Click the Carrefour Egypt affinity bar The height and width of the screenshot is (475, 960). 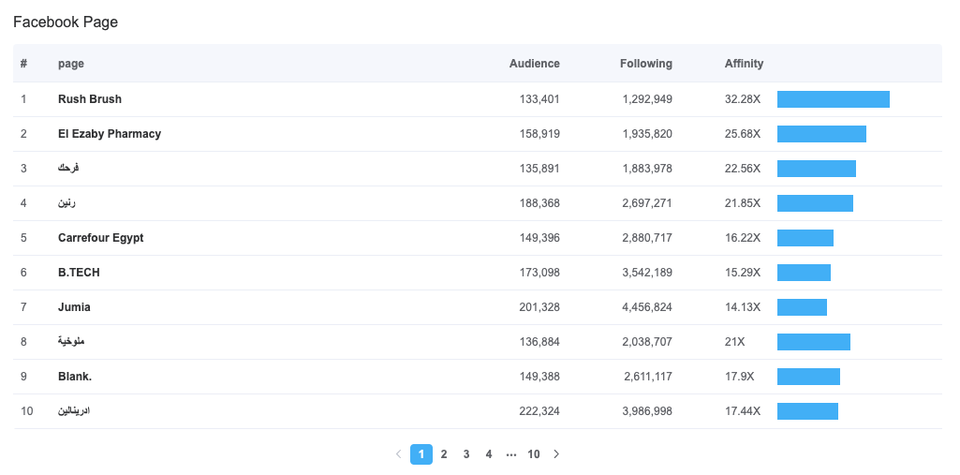(x=806, y=238)
